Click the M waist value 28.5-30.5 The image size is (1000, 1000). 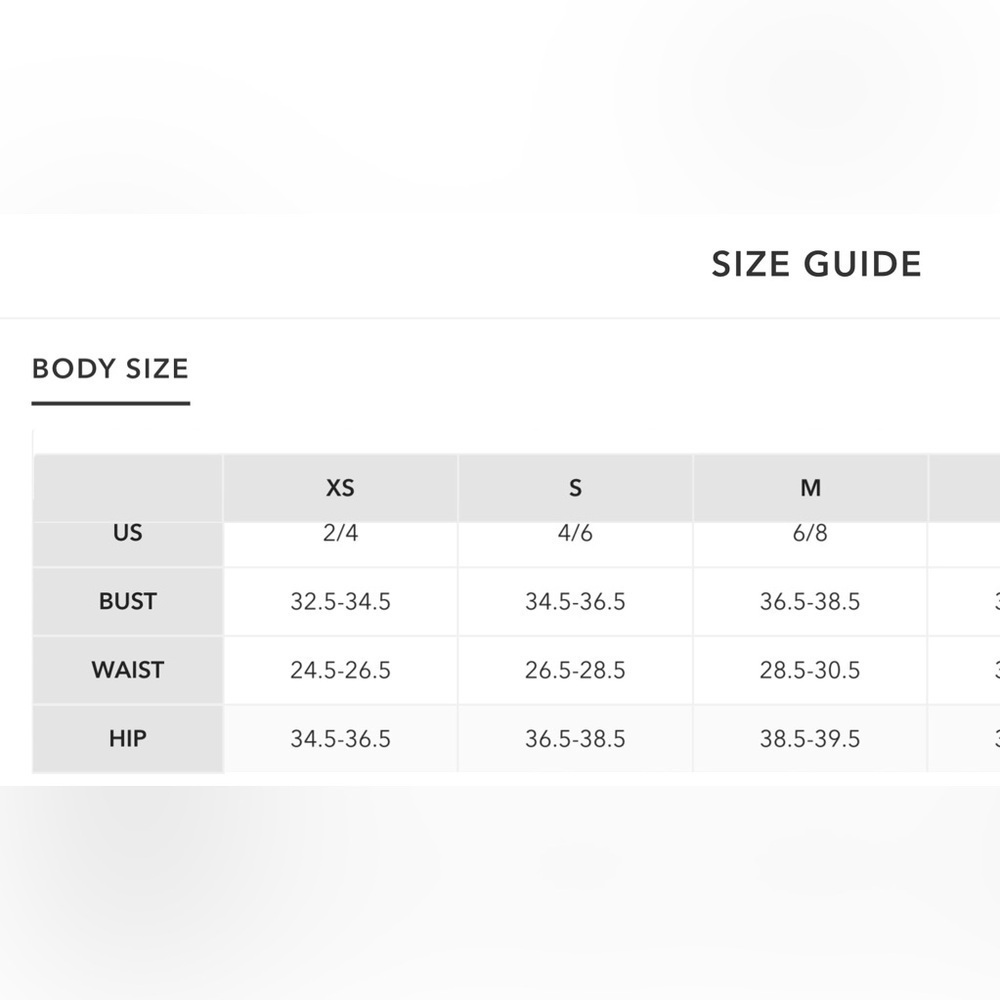[810, 670]
